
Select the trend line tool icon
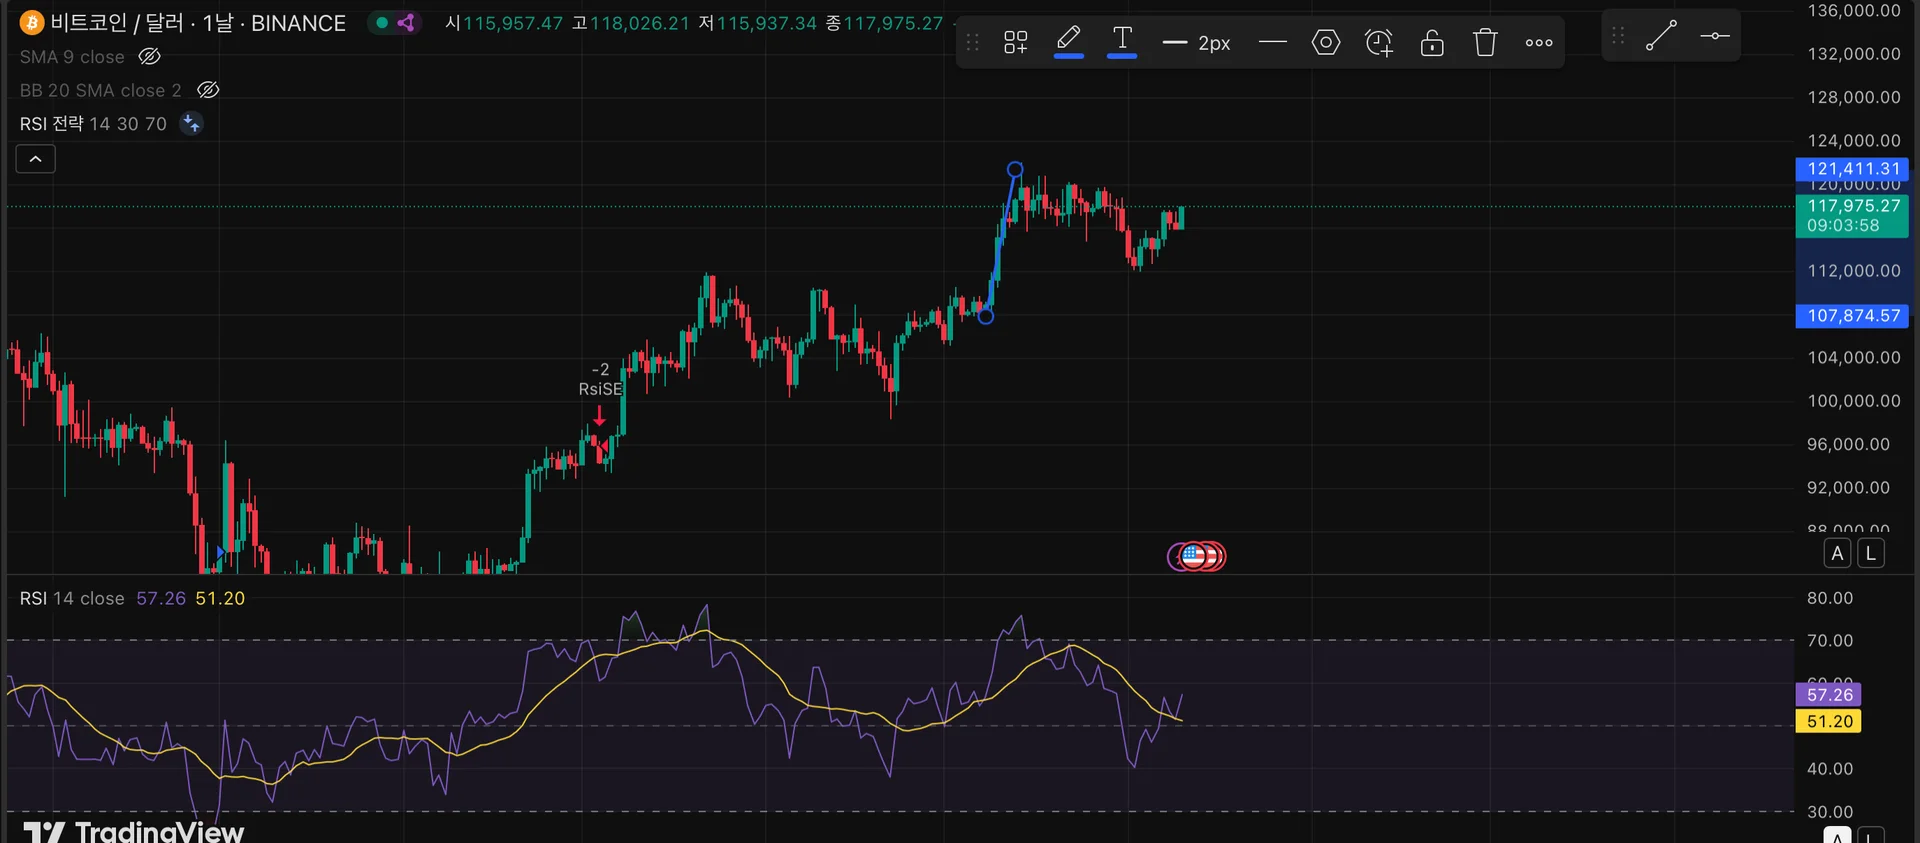click(1661, 36)
